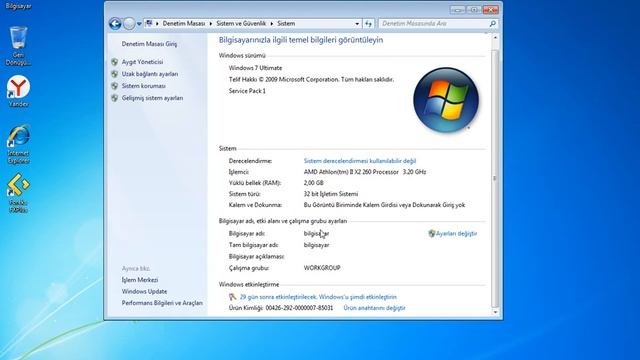The image size is (640, 360).
Task: Open Performans Bilgileri ve Araçları
Action: (162, 303)
